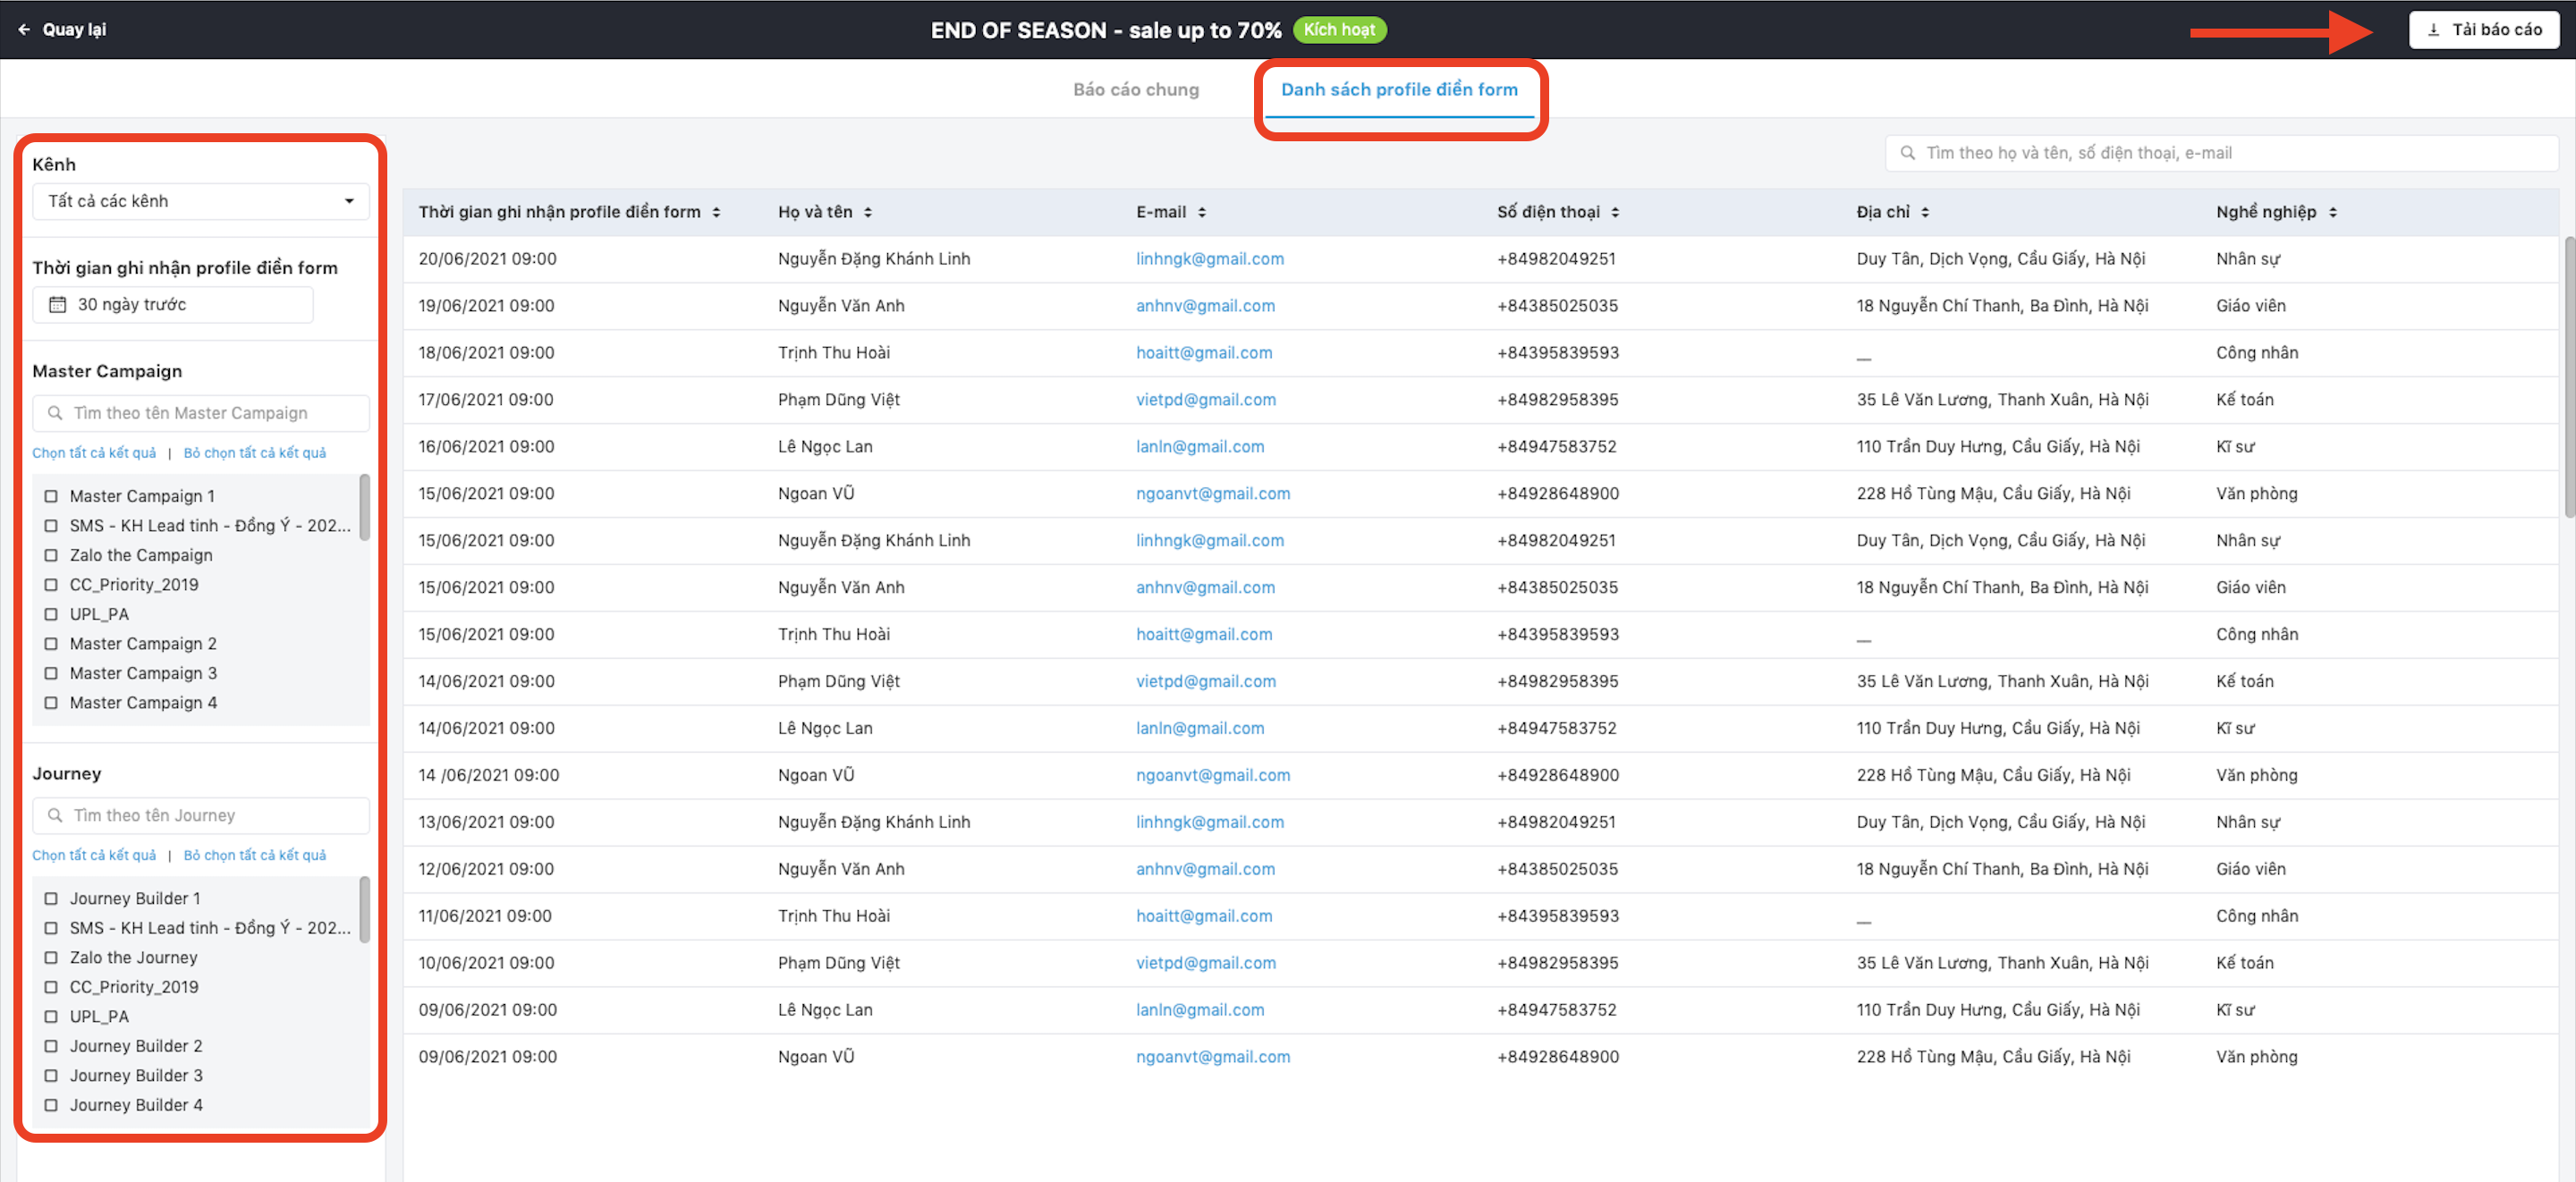Click search icon in Master Campaign filter
This screenshot has height=1182, width=2576.
[55, 413]
